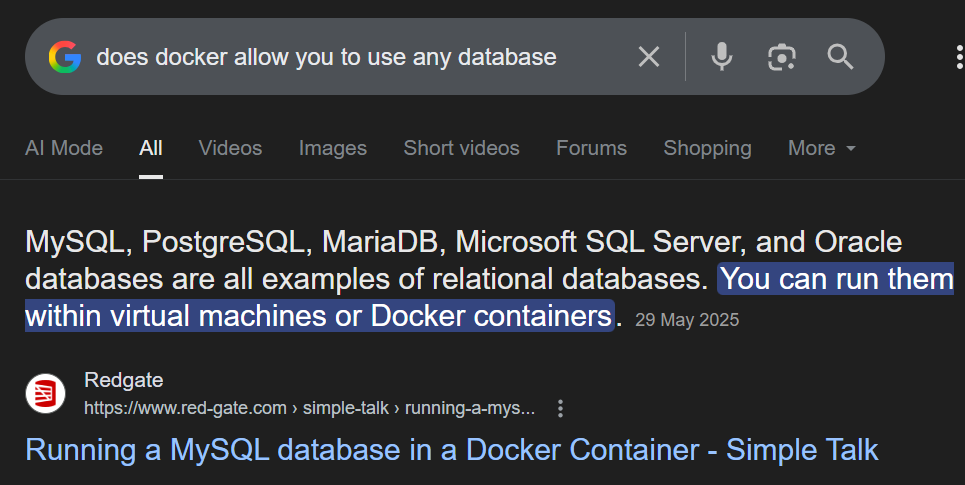Clear the search query with X
This screenshot has width=965, height=485.
pyautogui.click(x=649, y=57)
